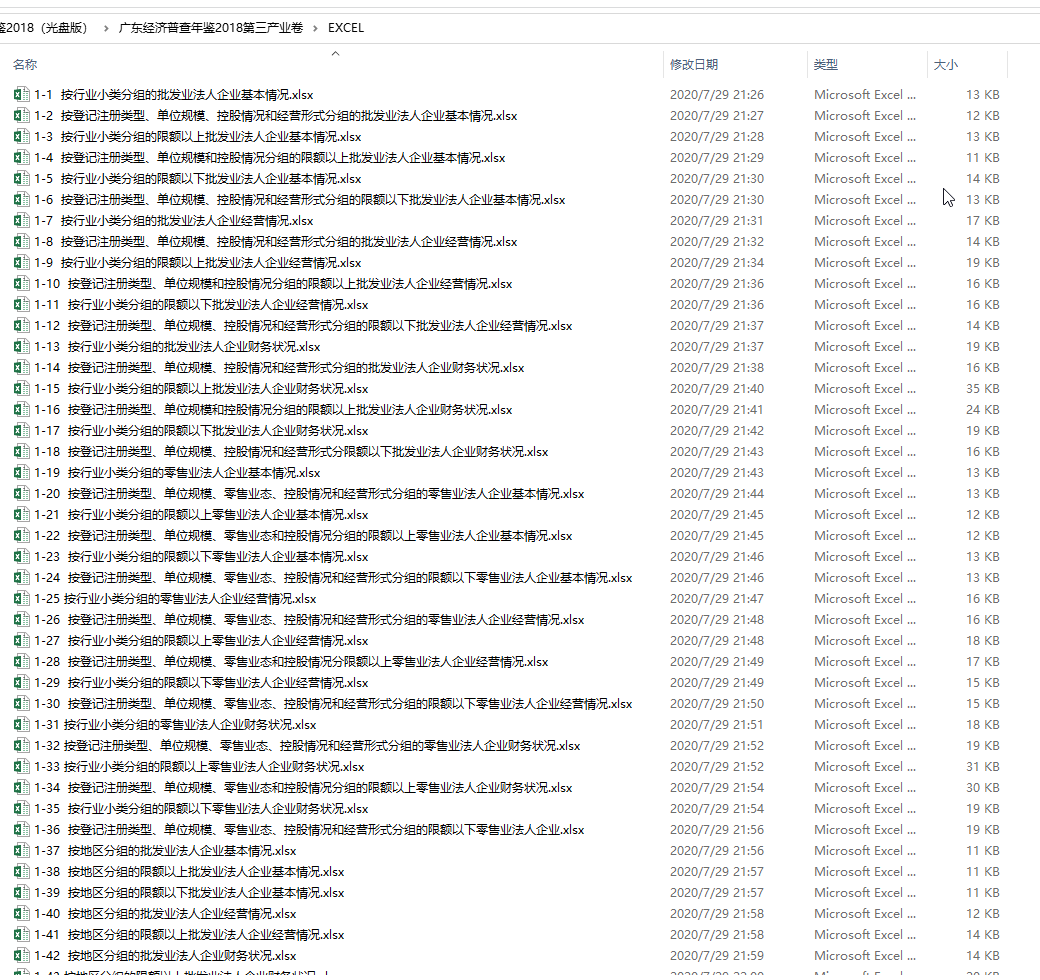Image resolution: width=1040 pixels, height=980 pixels.
Task: Go to the 2018（光盘版） breadcrumb folder
Action: 44,28
